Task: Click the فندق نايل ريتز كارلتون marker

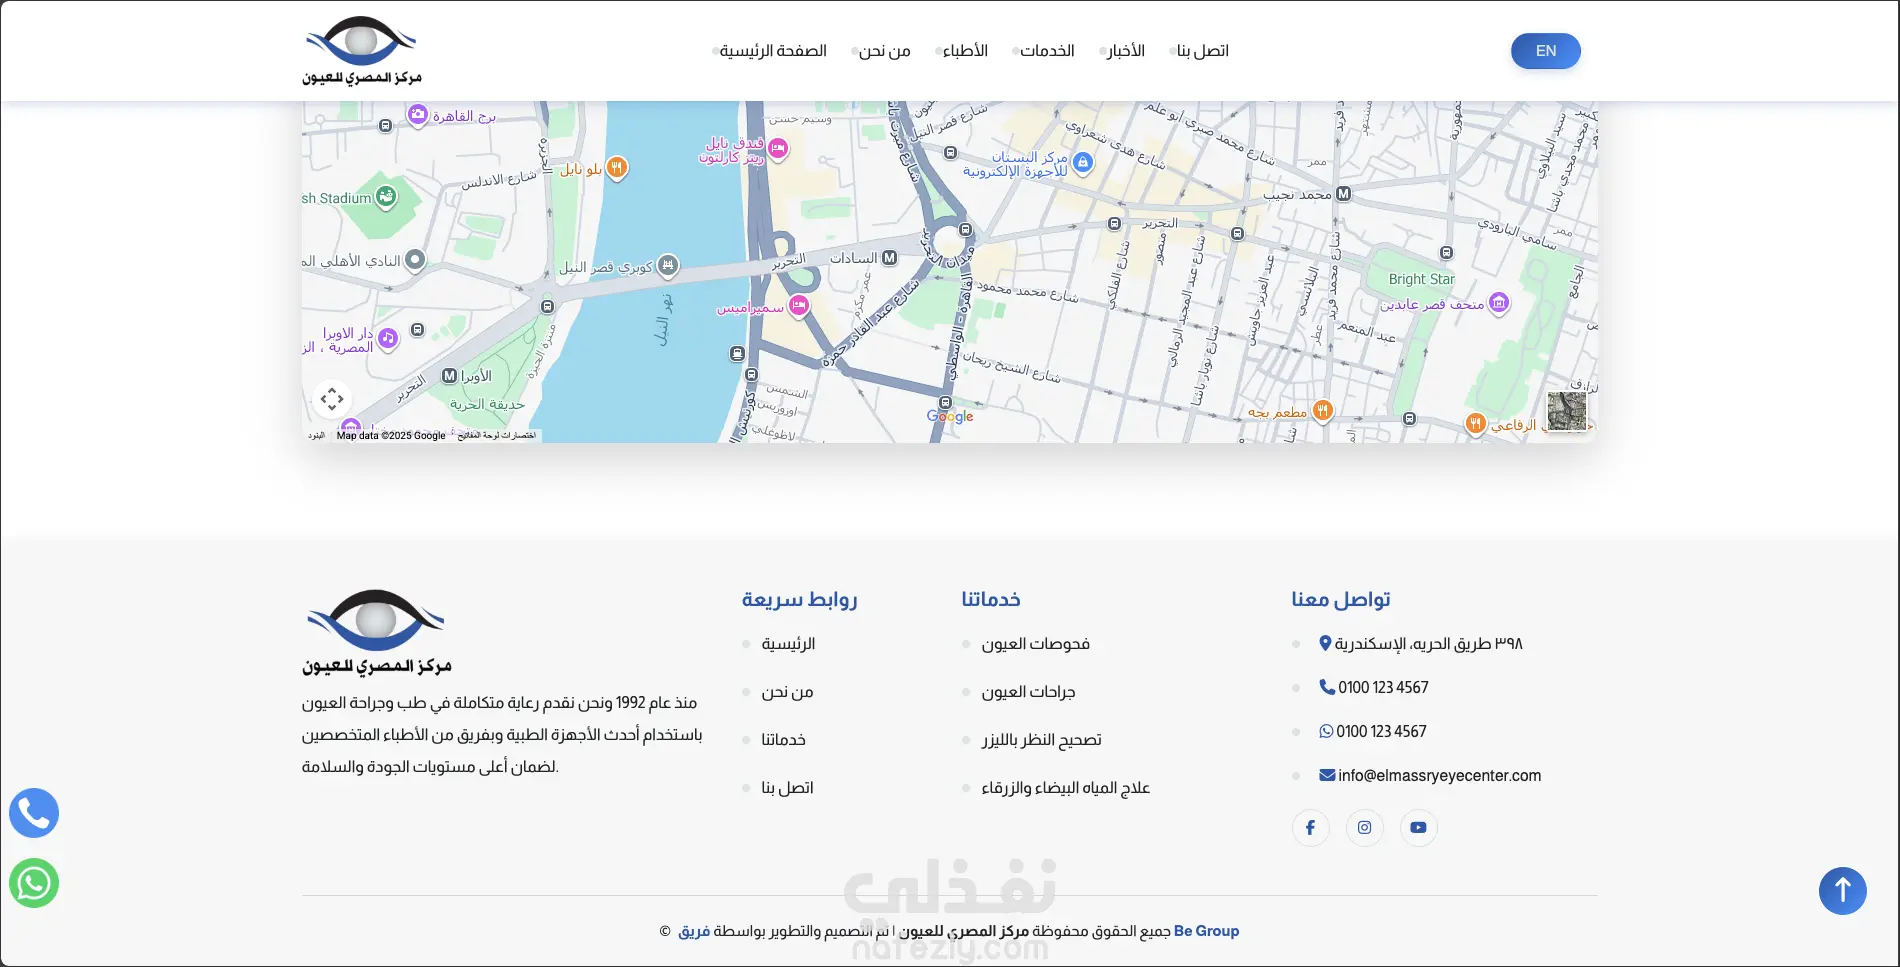Action: pos(778,149)
